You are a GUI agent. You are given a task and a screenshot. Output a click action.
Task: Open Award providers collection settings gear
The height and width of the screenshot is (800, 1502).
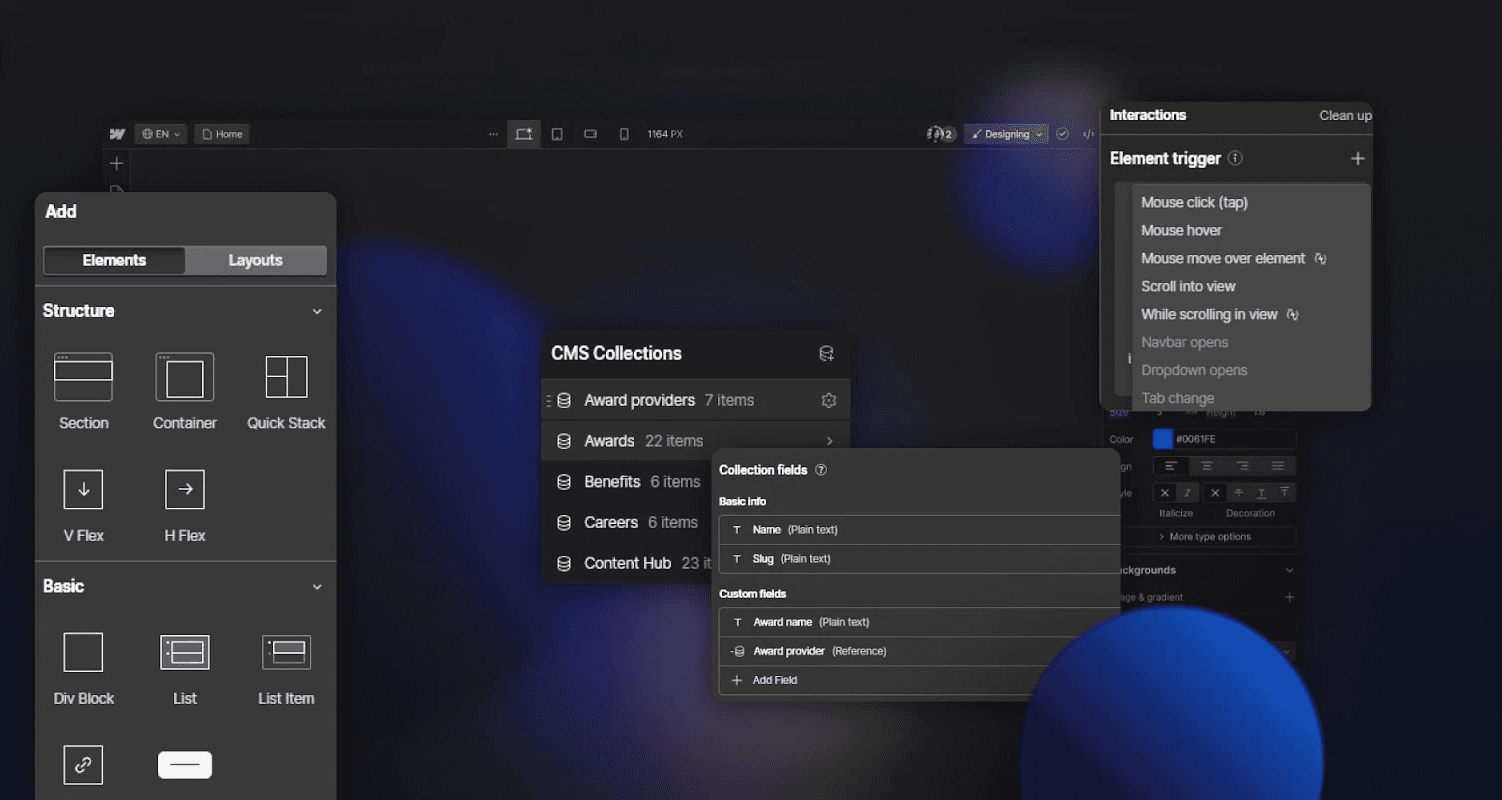828,399
